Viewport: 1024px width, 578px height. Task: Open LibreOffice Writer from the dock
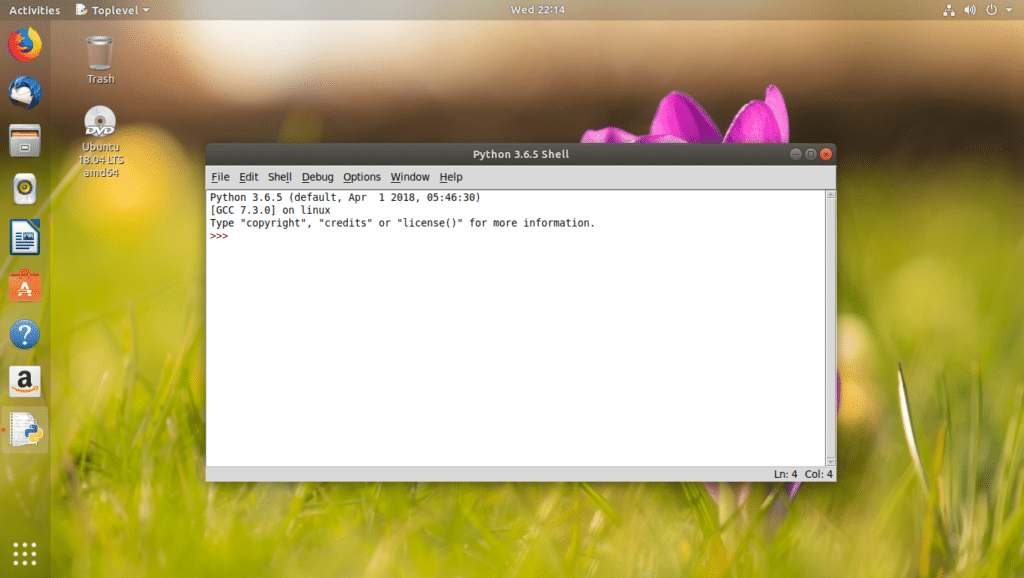(24, 237)
